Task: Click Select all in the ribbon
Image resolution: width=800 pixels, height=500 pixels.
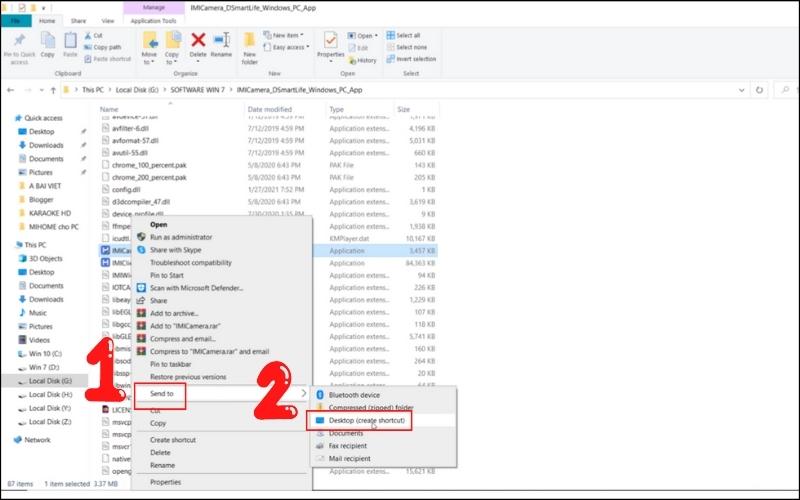Action: tap(403, 35)
